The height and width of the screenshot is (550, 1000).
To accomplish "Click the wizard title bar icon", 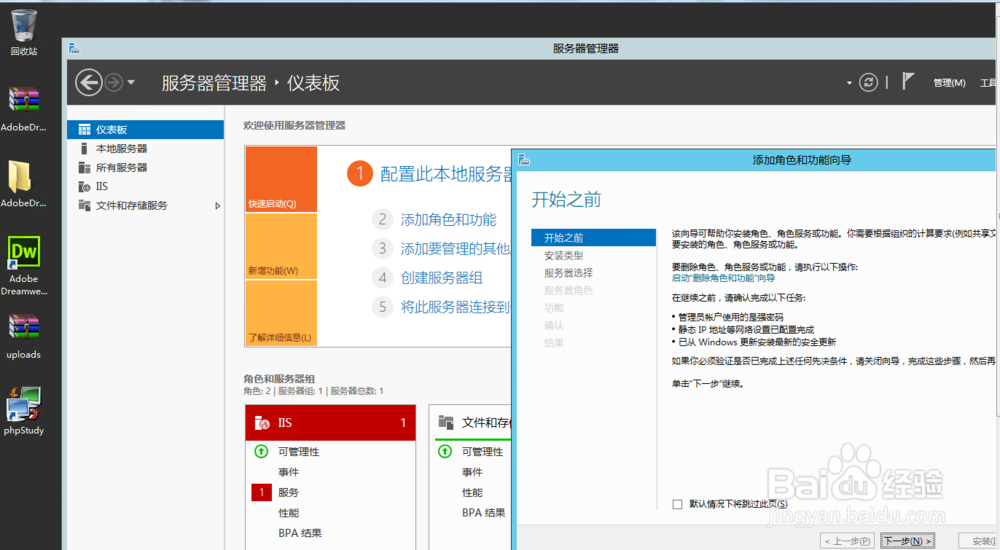I will [524, 160].
